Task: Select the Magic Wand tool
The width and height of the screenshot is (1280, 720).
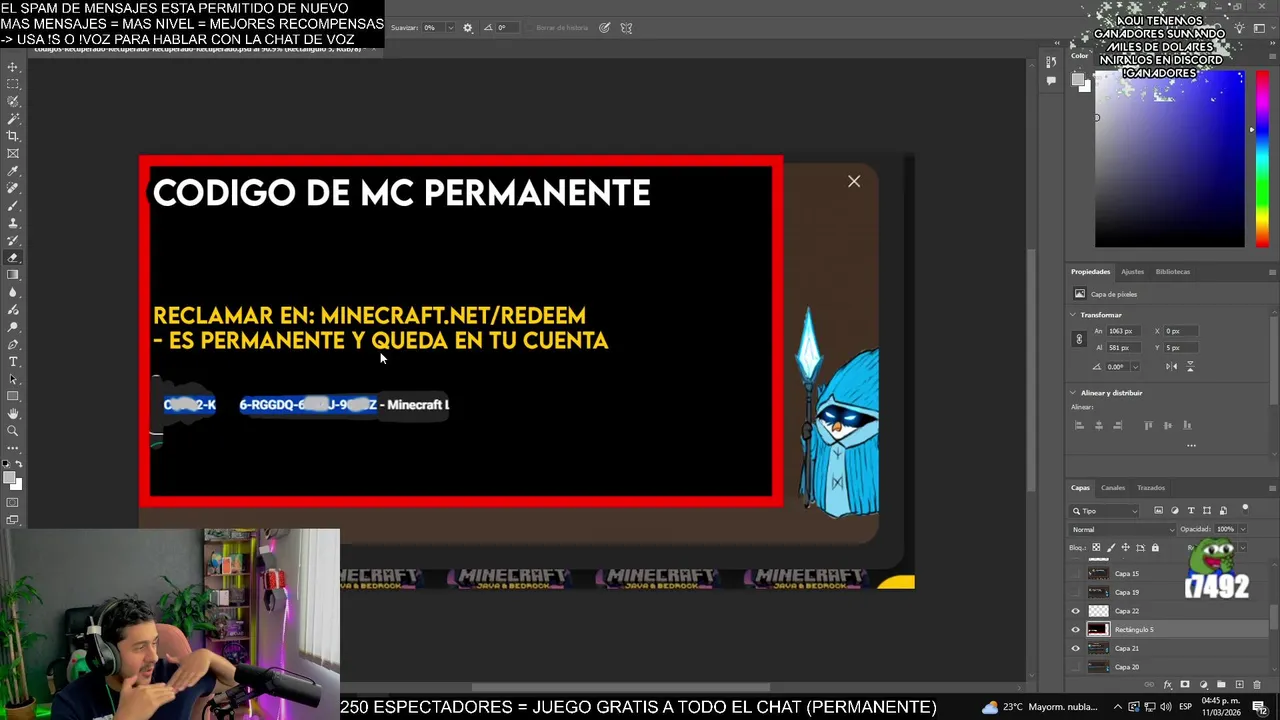Action: click(13, 118)
